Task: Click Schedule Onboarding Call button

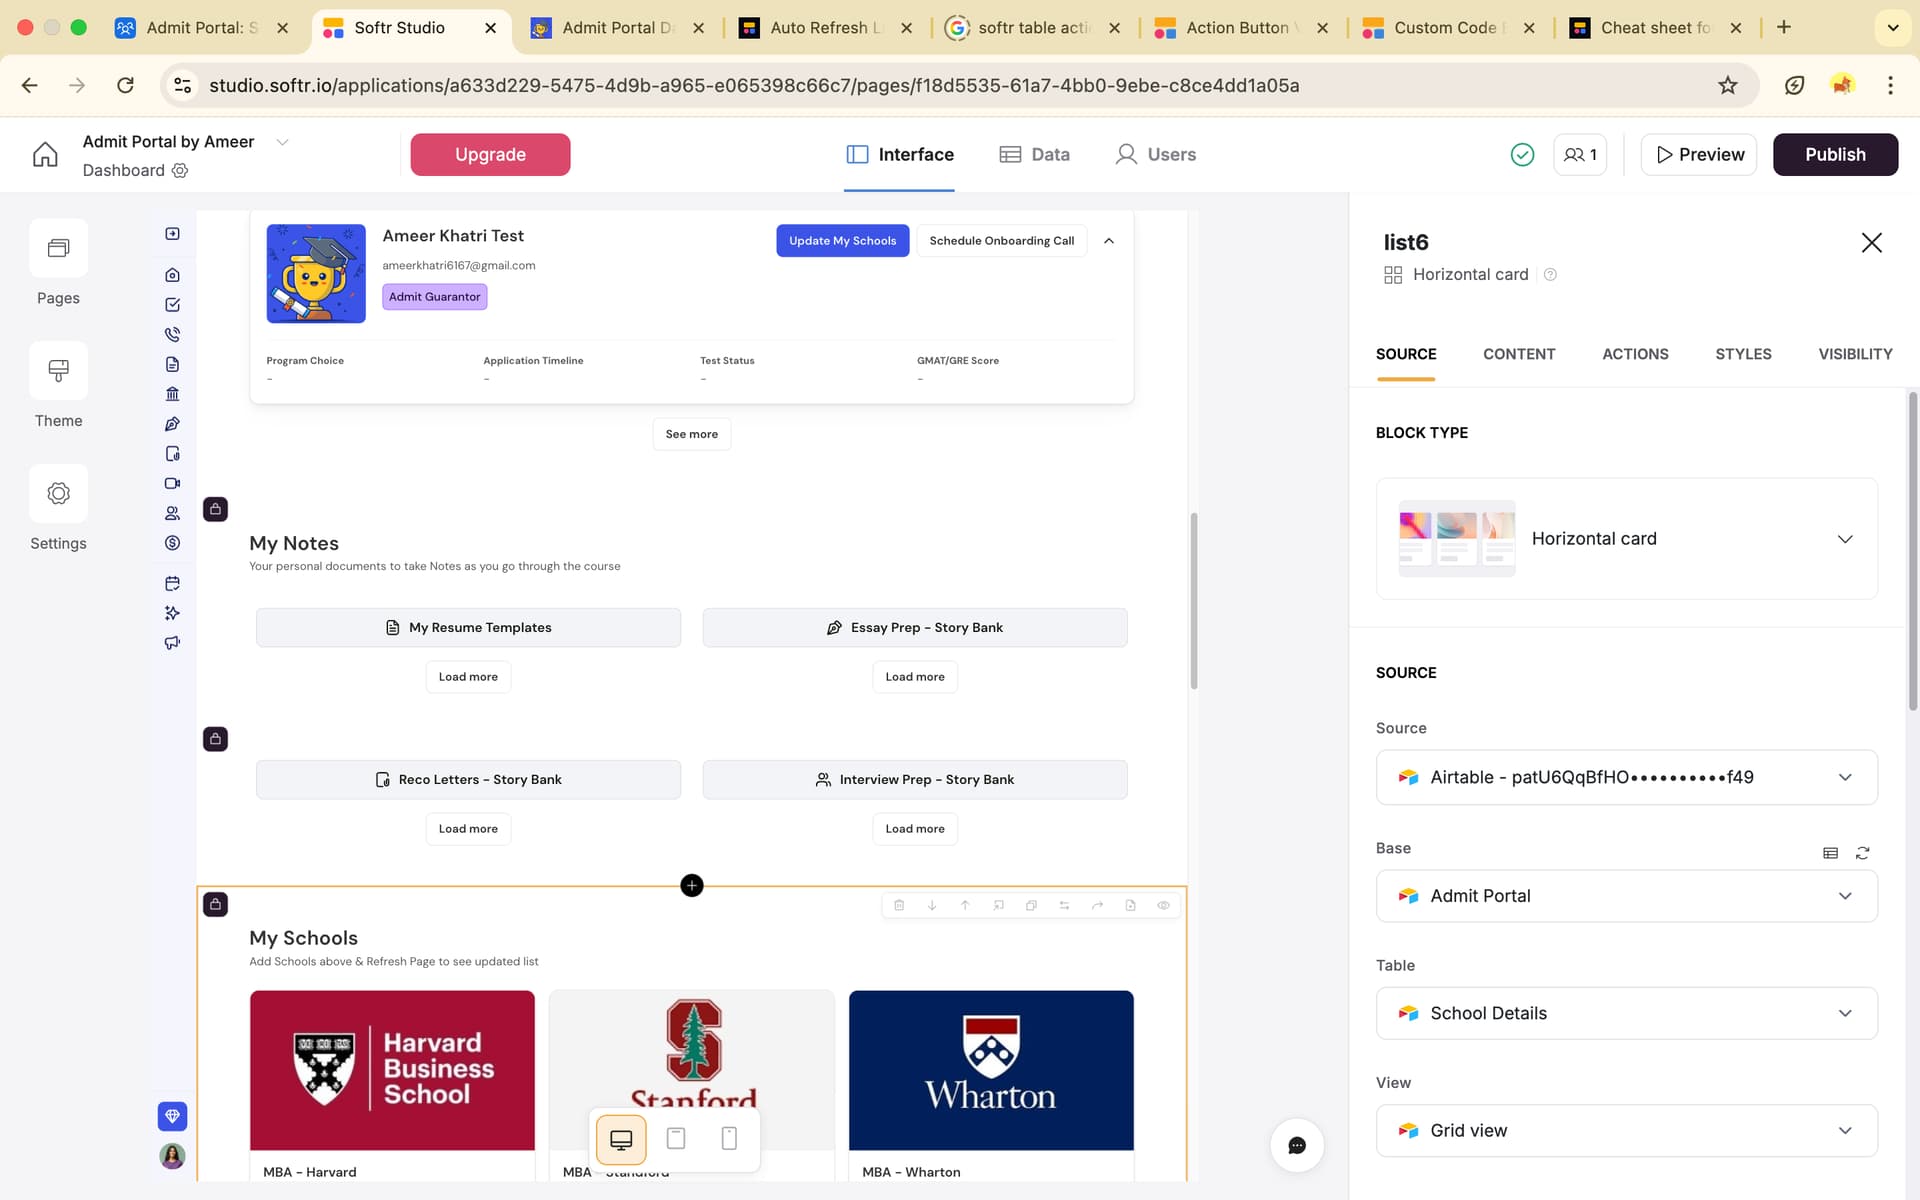Action: click(1001, 241)
